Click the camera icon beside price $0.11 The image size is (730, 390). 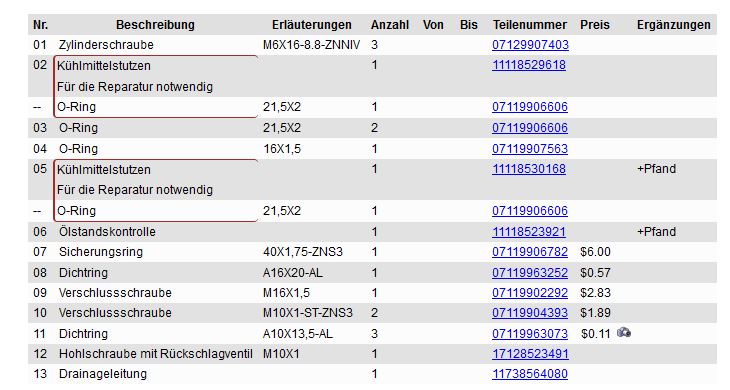click(624, 332)
